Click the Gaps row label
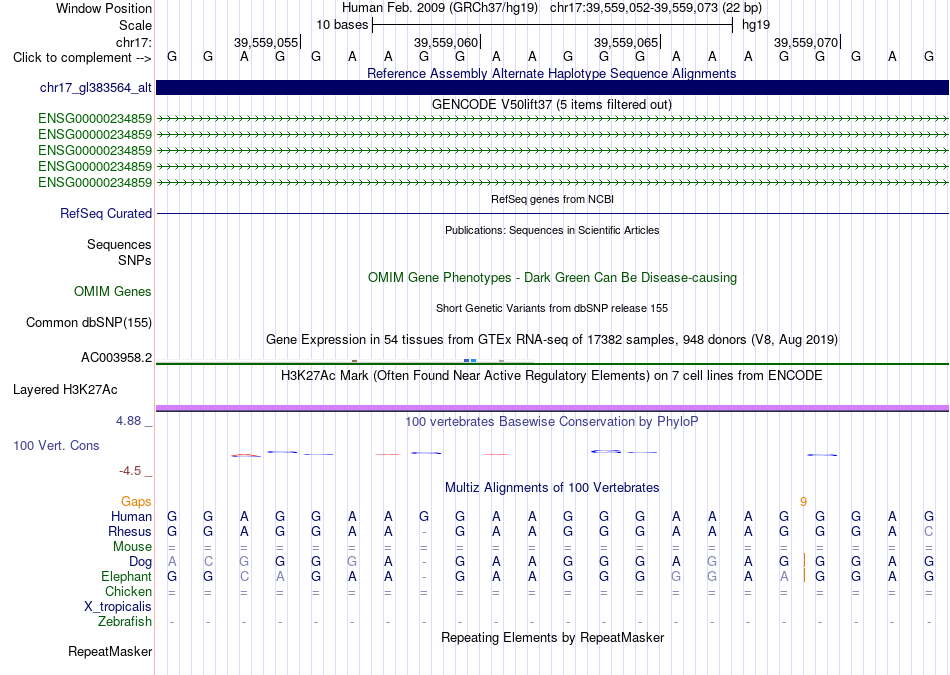This screenshot has height=675, width=950. click(136, 501)
